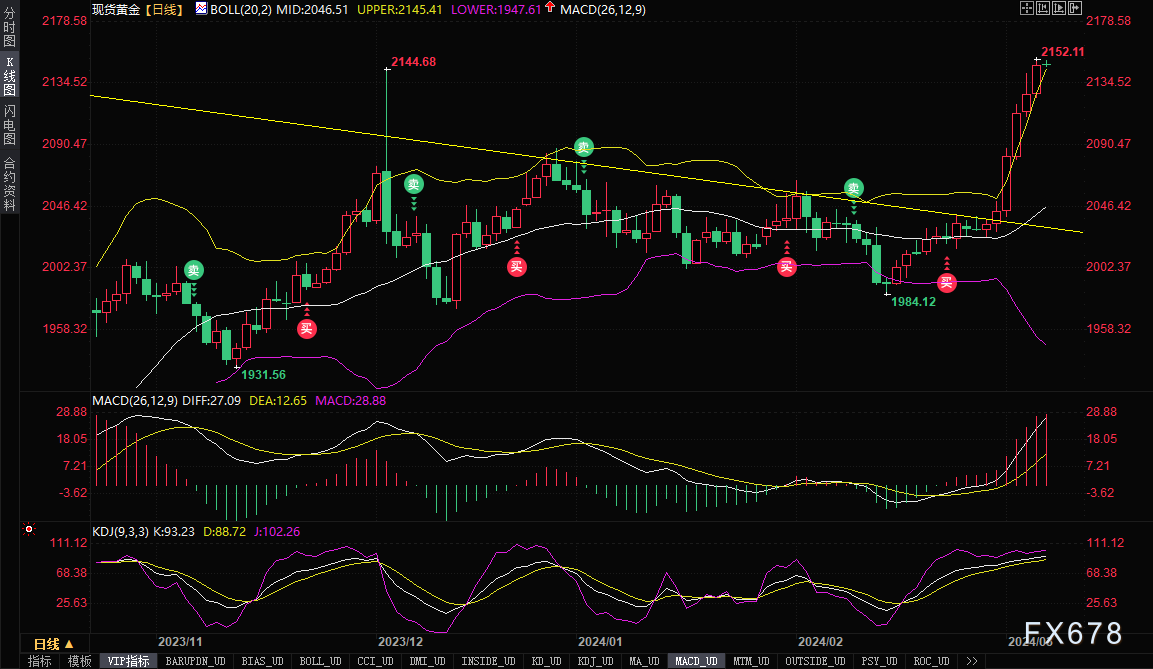Click the 2144.68 high price label

pos(413,62)
